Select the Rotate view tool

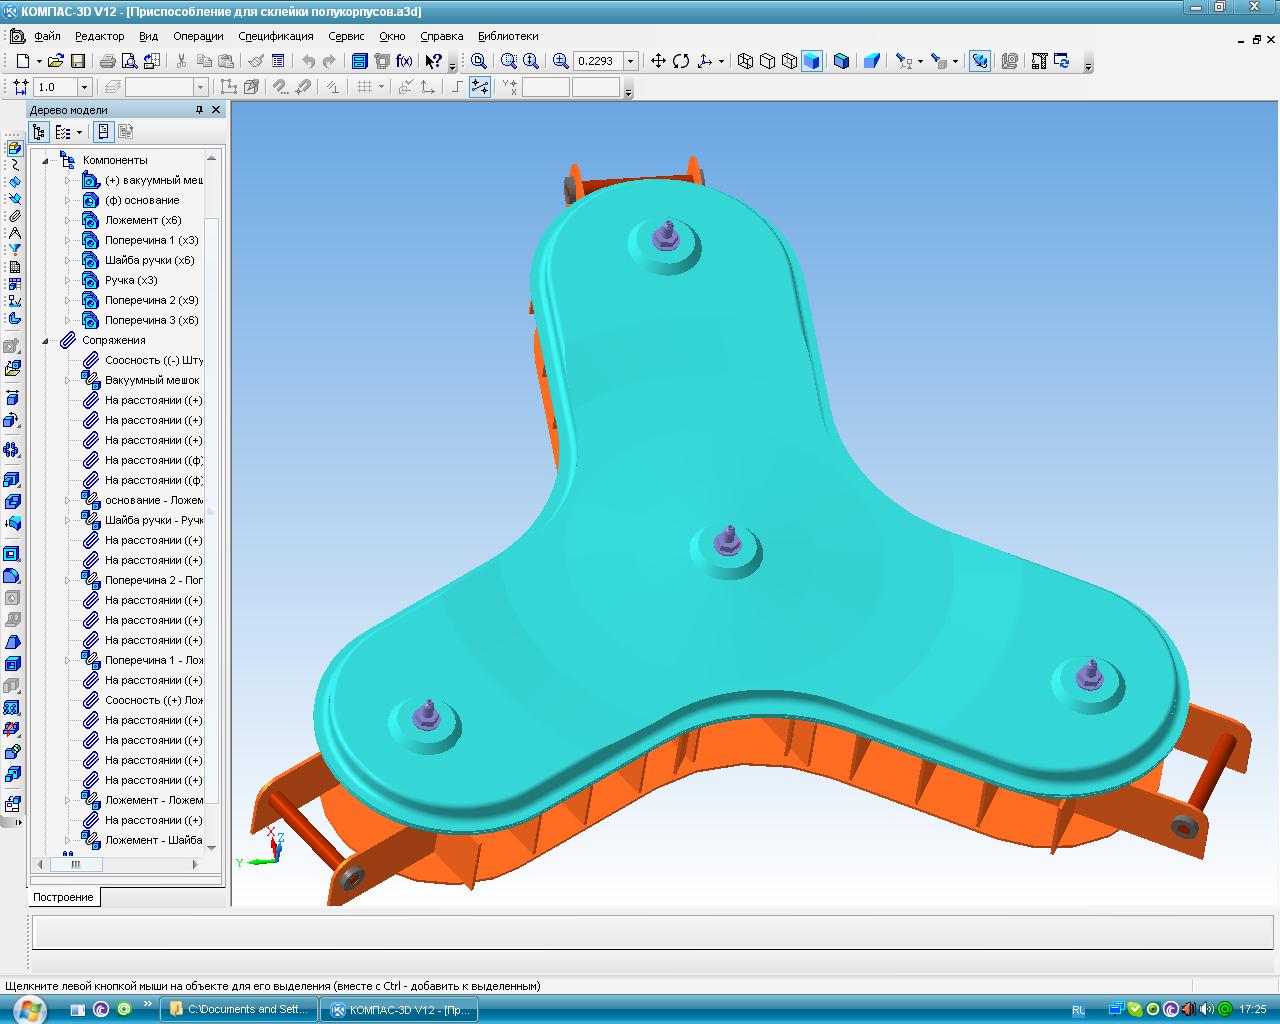(x=681, y=61)
